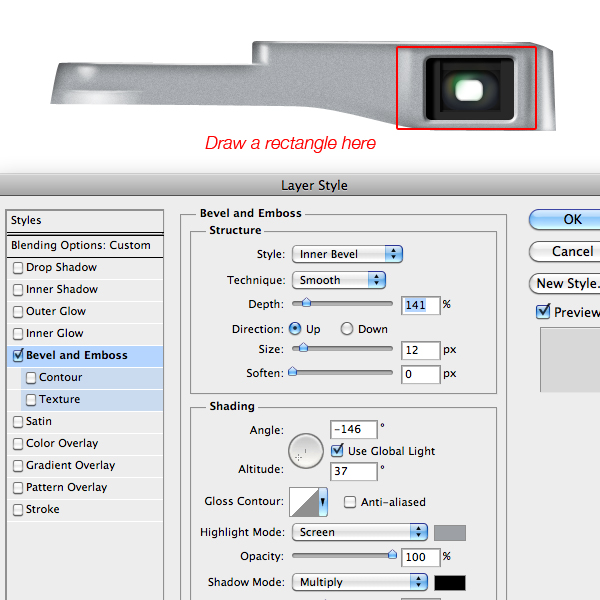
Task: Enable the Inner Shadow checkbox
Action: 18,290
